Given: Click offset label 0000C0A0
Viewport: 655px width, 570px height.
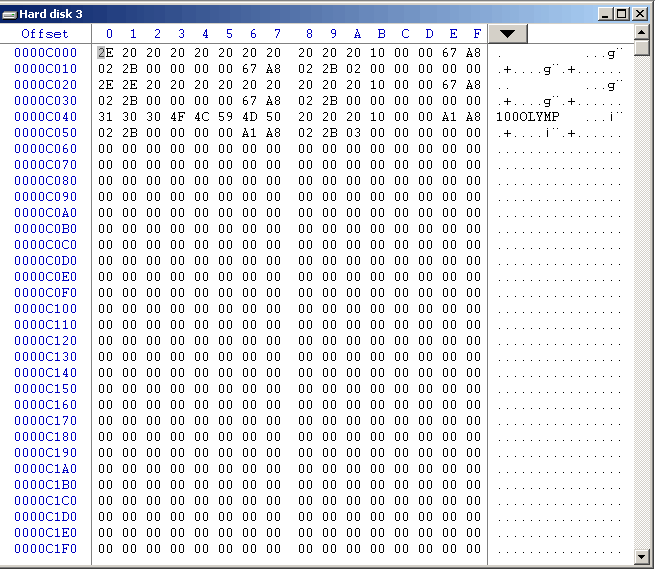Looking at the screenshot, I should [46, 213].
